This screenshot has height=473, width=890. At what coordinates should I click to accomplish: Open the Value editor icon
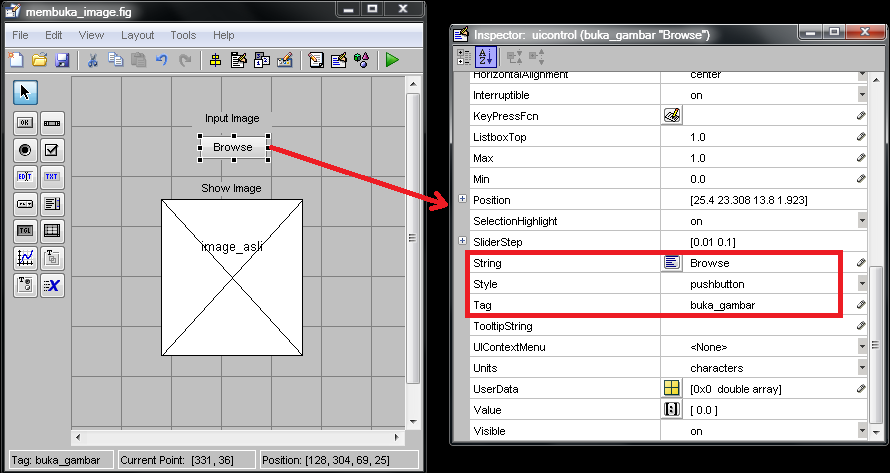coord(672,410)
